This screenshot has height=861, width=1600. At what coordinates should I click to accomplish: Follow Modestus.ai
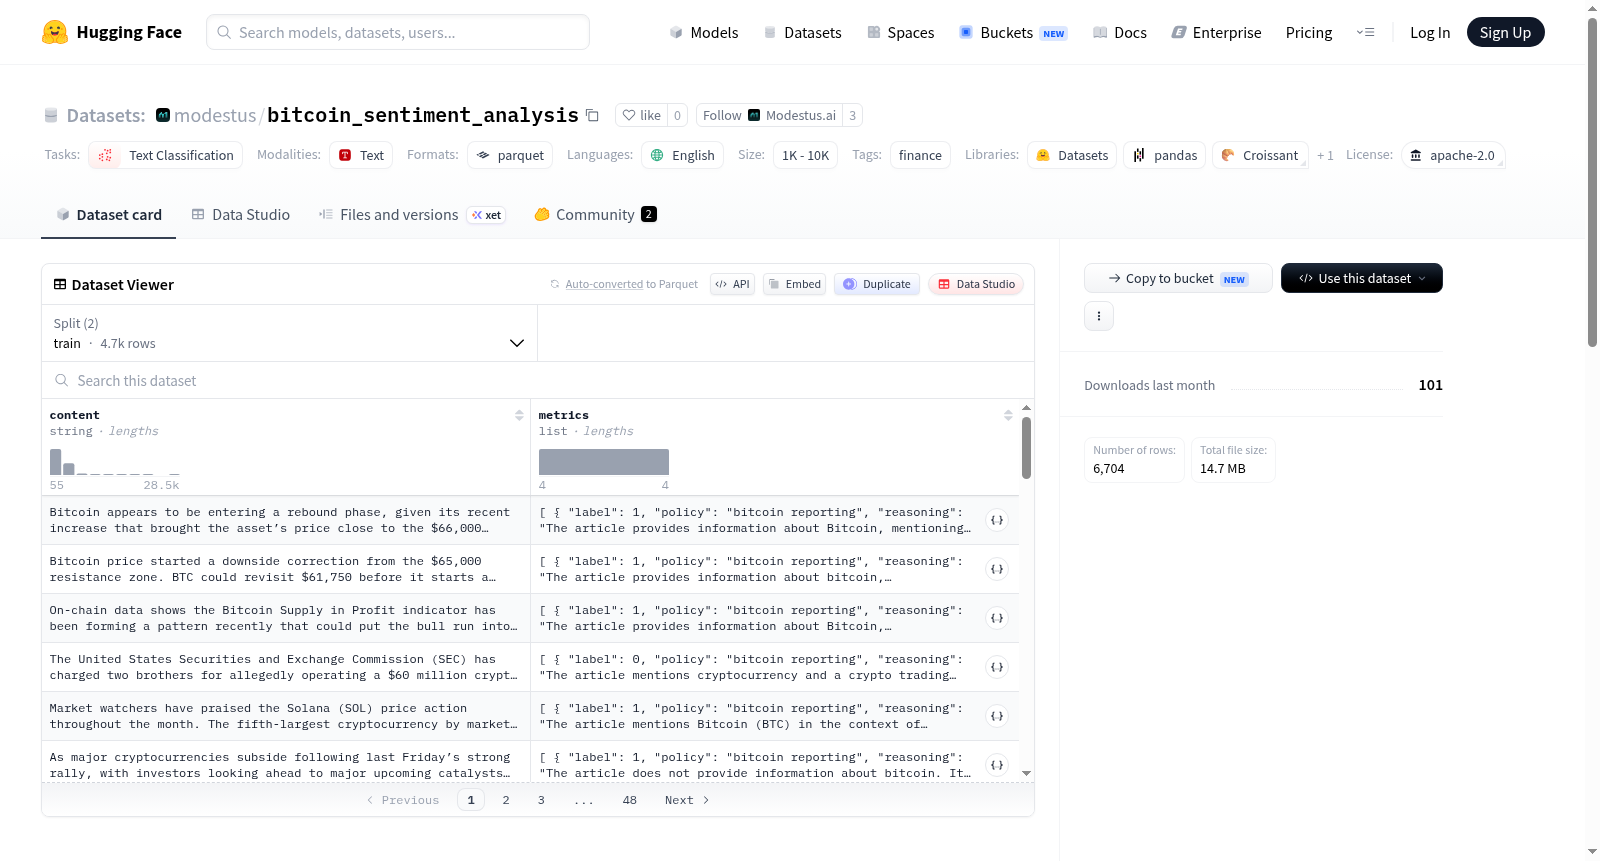click(x=769, y=115)
